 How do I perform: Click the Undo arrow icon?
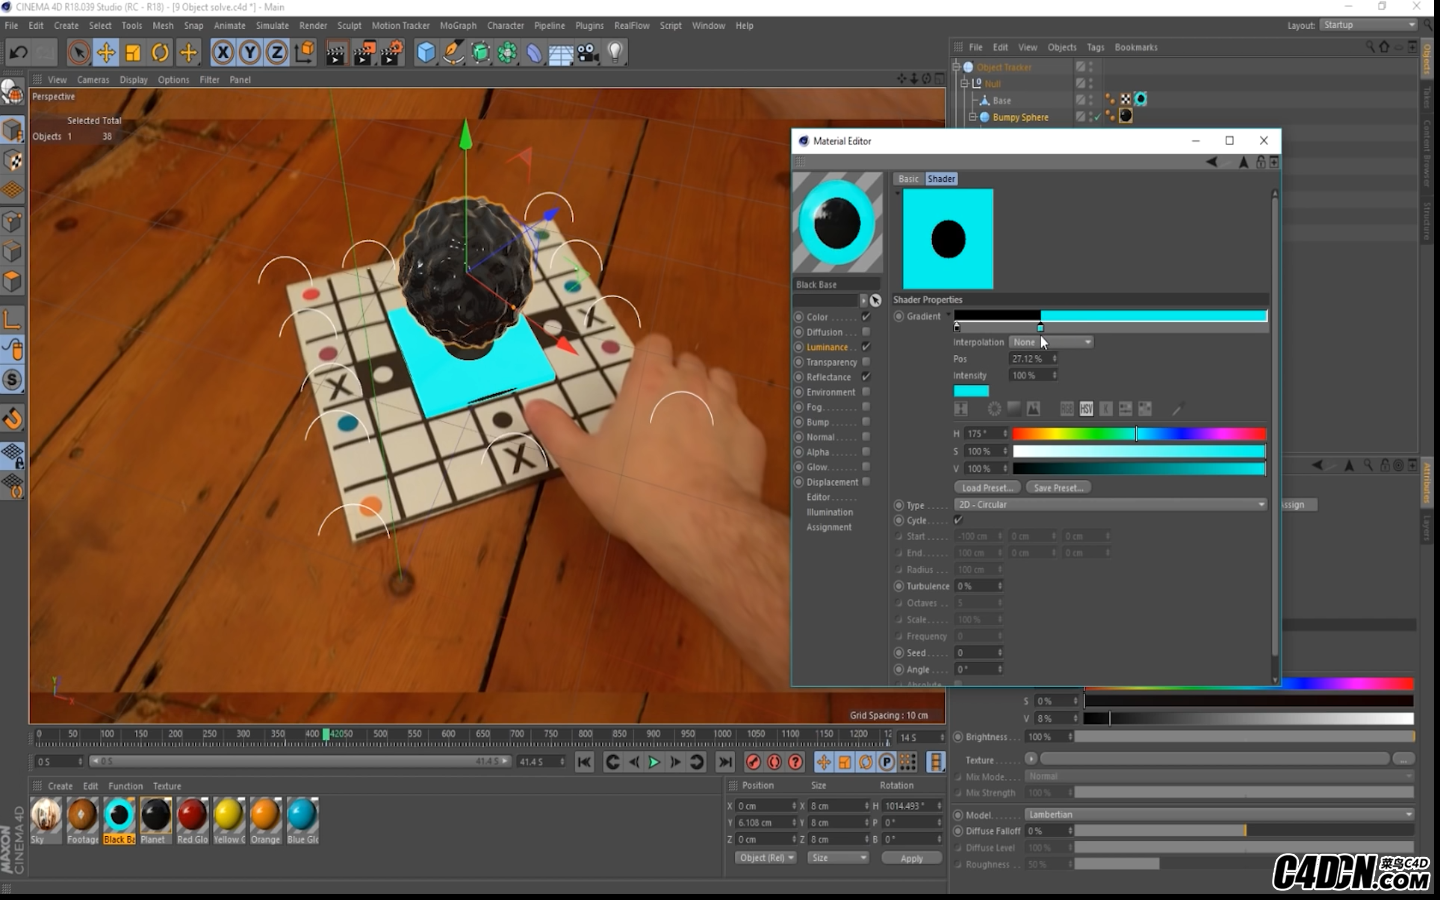[18, 53]
